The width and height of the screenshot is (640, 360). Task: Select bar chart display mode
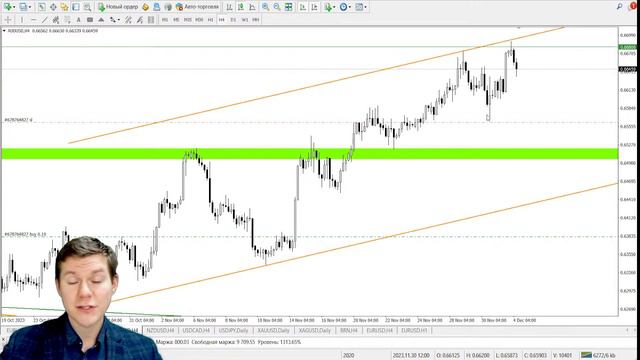pos(229,7)
